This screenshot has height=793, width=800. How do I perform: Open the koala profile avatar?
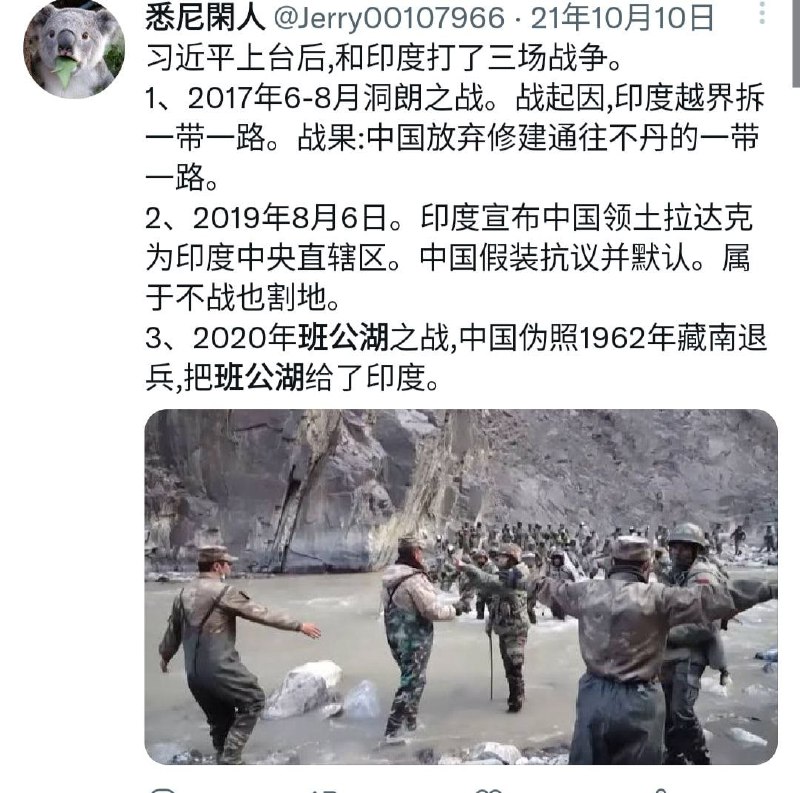tap(74, 48)
